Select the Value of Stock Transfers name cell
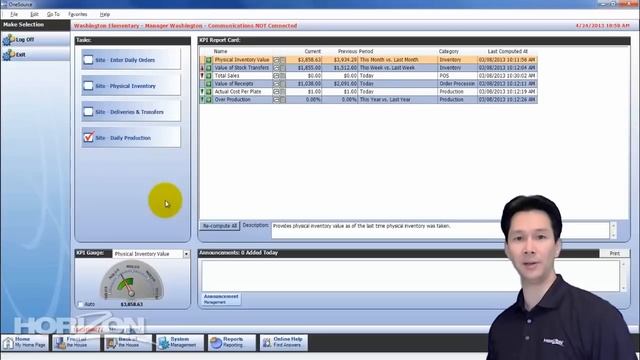 tap(242, 68)
